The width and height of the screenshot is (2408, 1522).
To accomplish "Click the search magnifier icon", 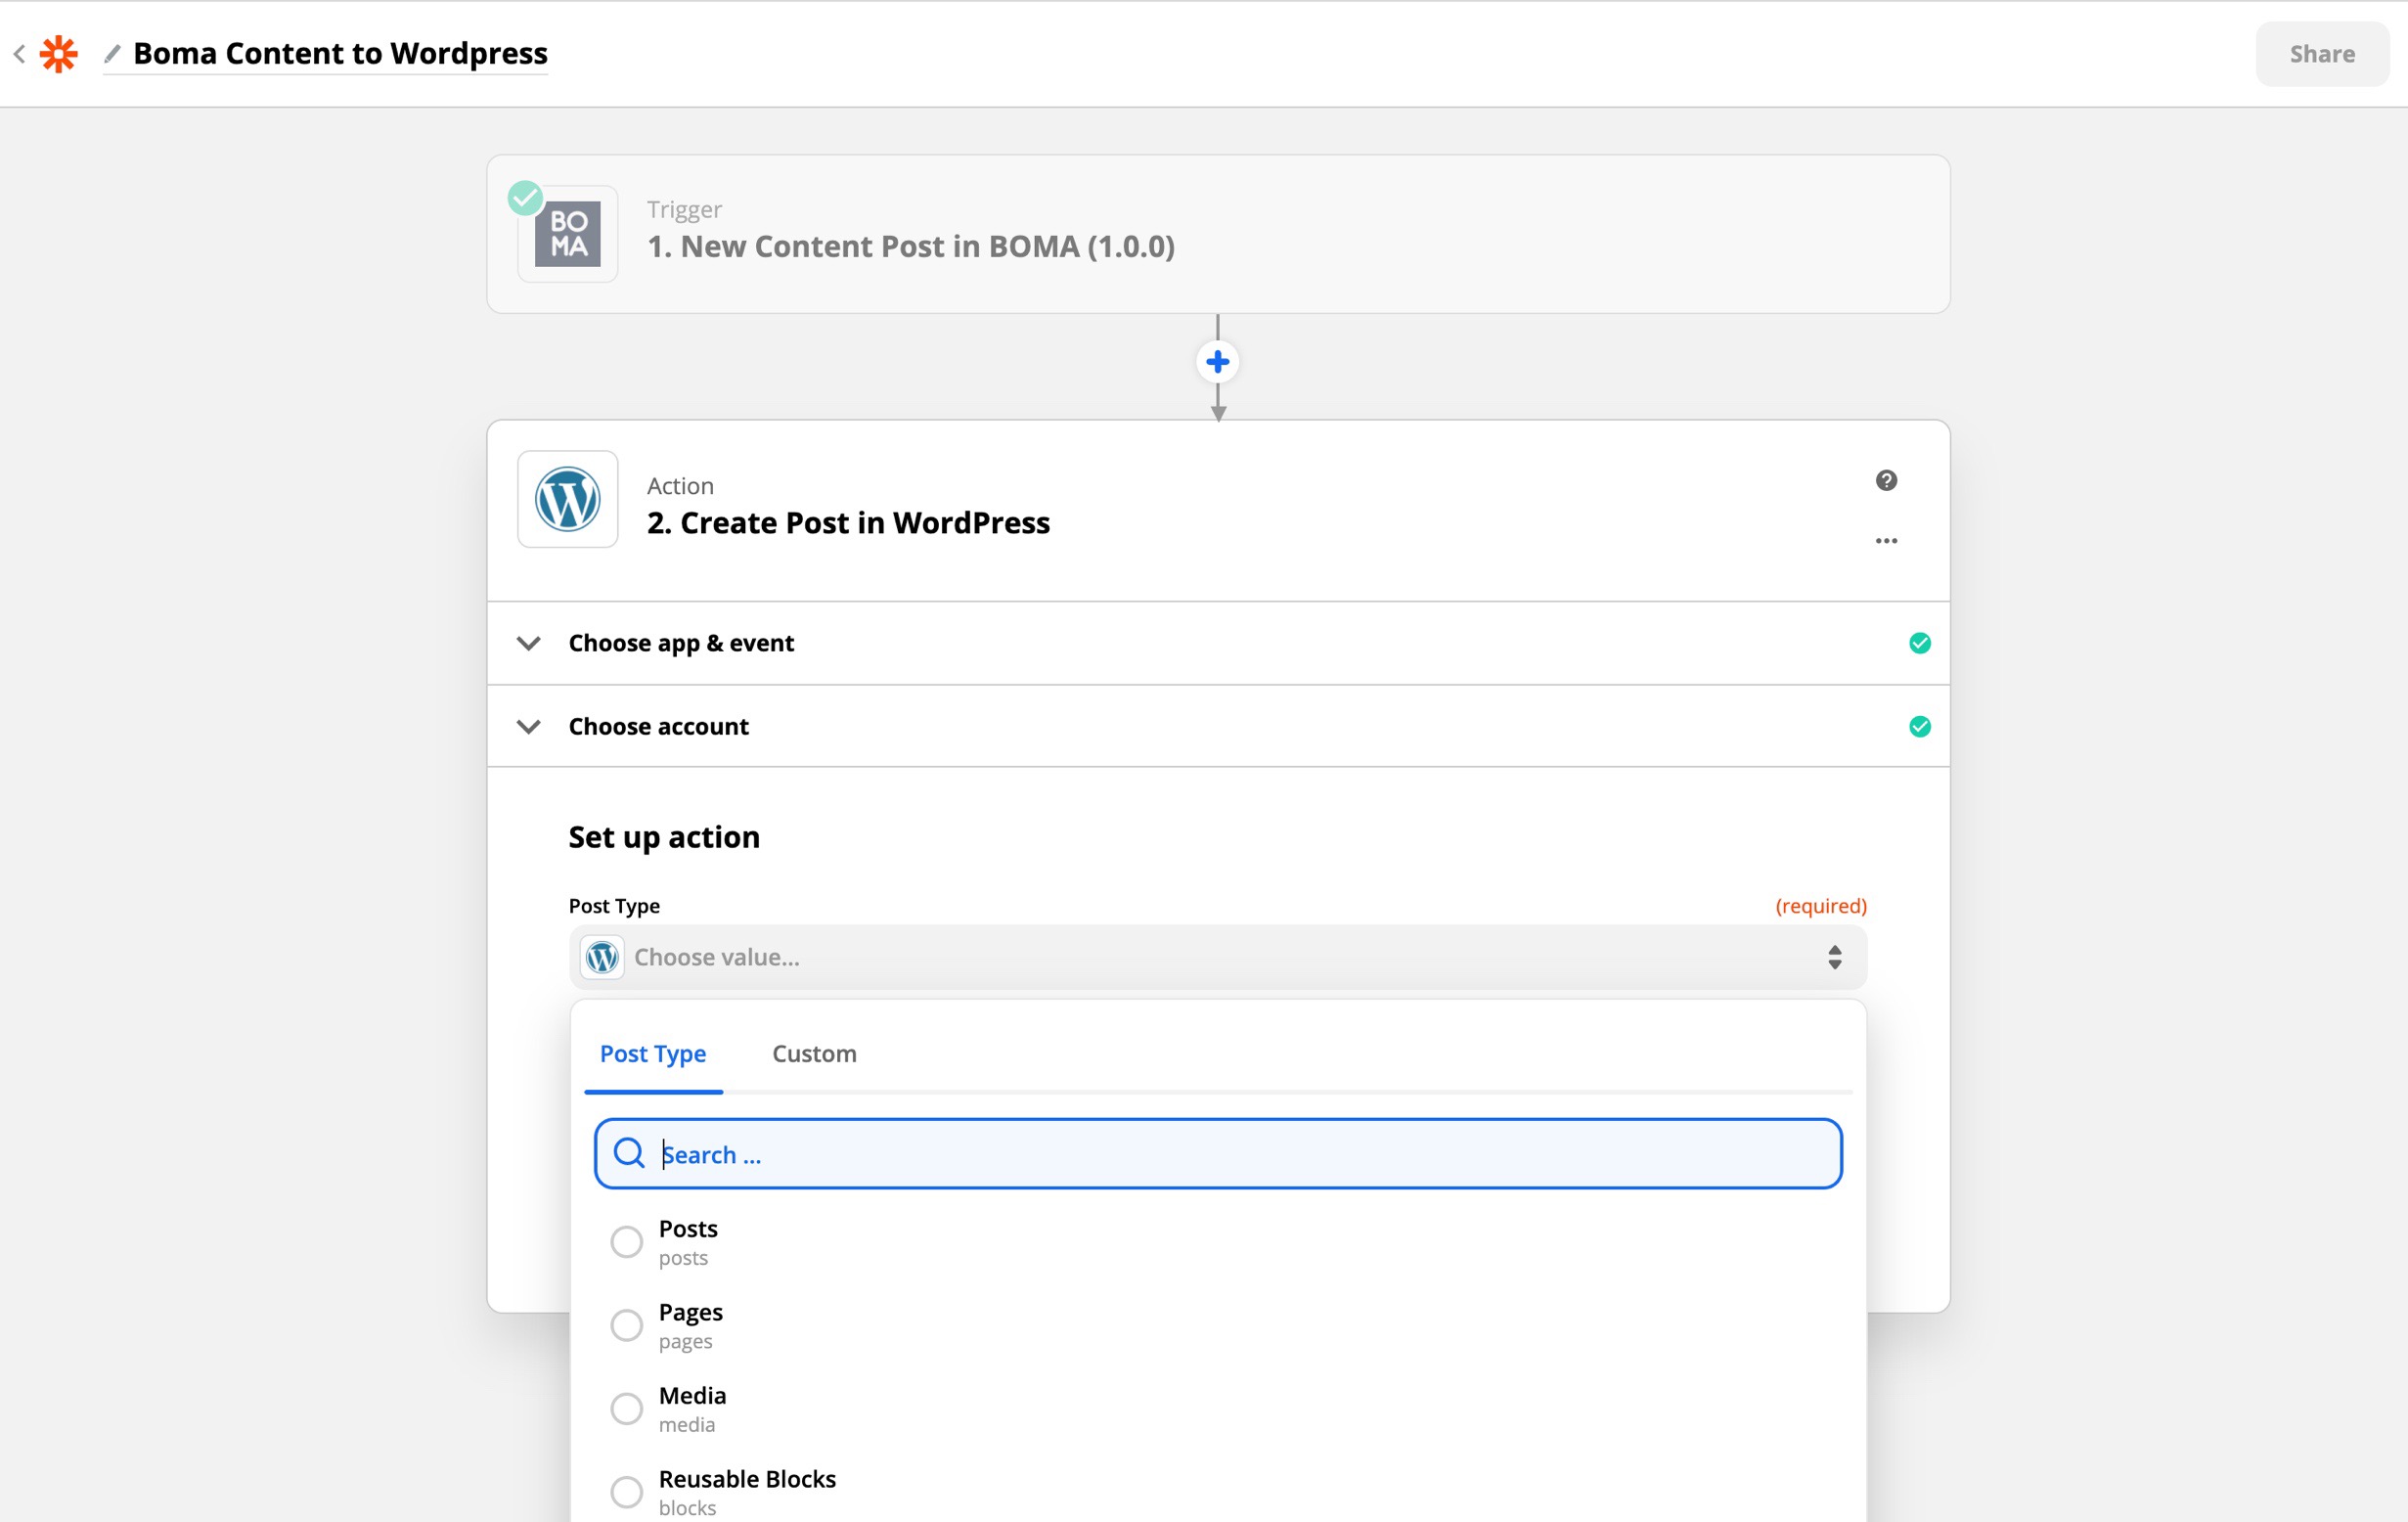I will tap(629, 1153).
